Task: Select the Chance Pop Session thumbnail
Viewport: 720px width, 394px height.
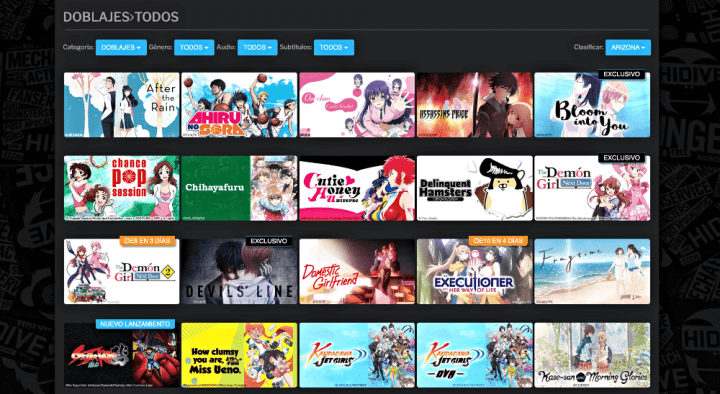Action: (x=122, y=188)
